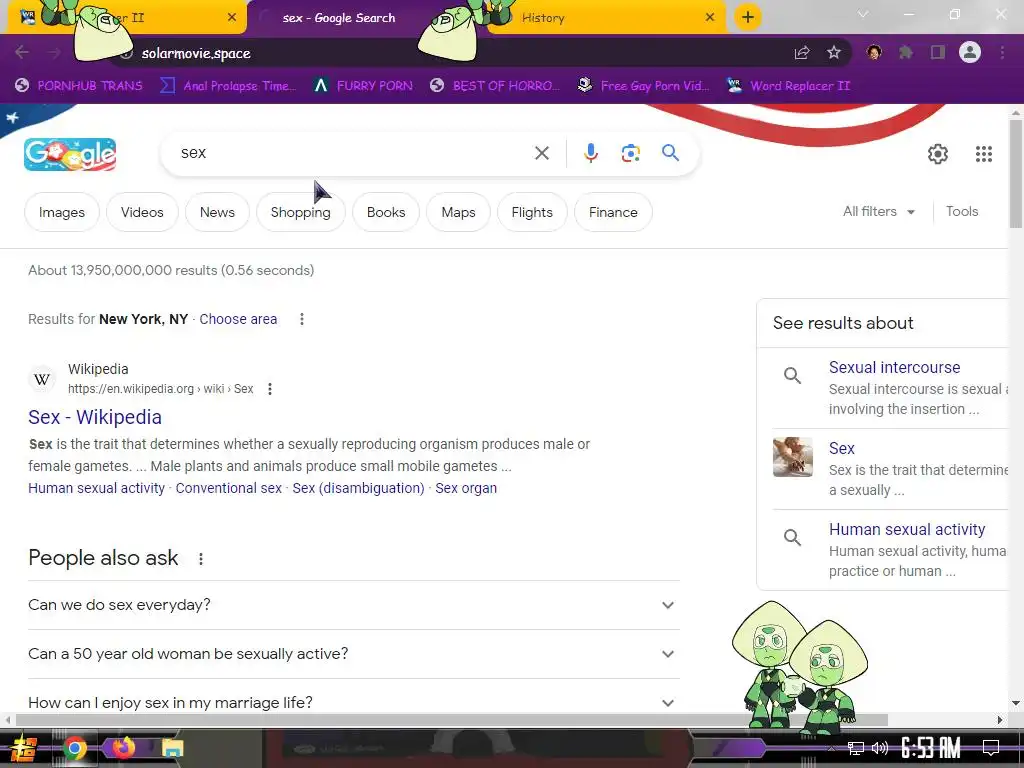This screenshot has height=768, width=1024.
Task: Open options for Wikipedia result
Action: 270,389
